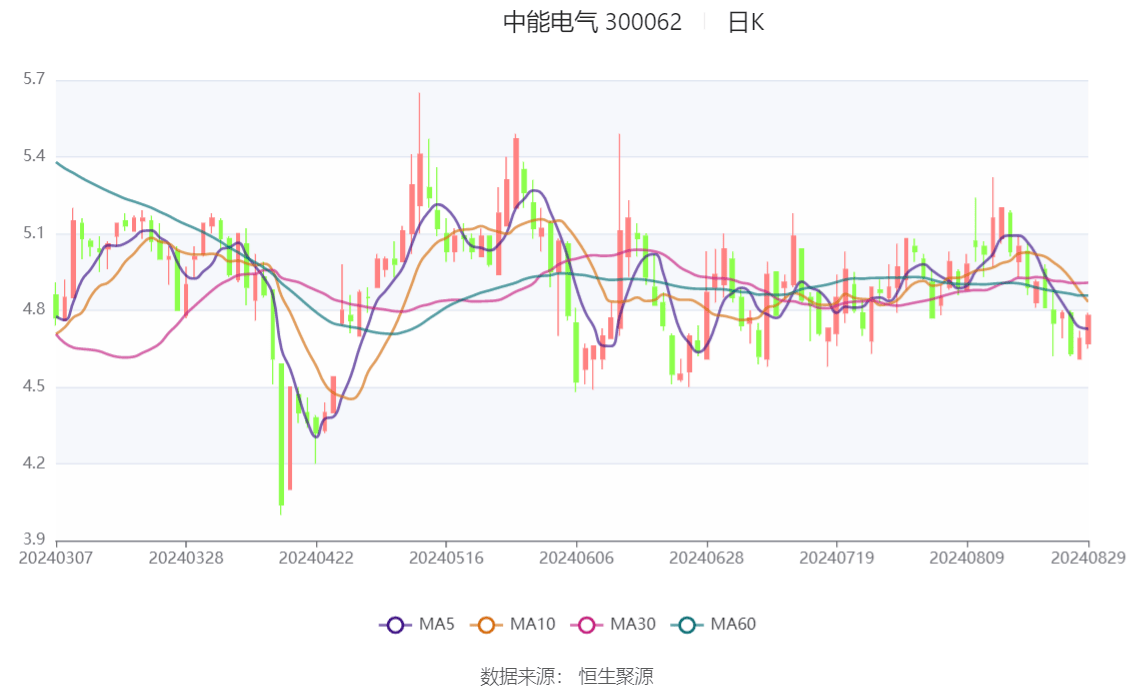
Task: Select the 日K period label
Action: [745, 23]
